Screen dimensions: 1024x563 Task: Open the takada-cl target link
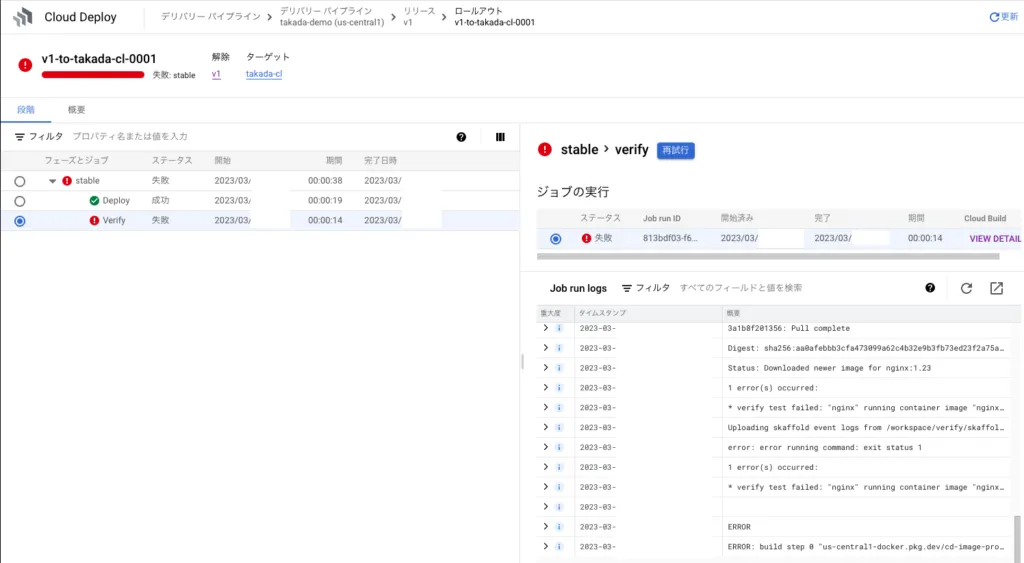pyautogui.click(x=264, y=74)
